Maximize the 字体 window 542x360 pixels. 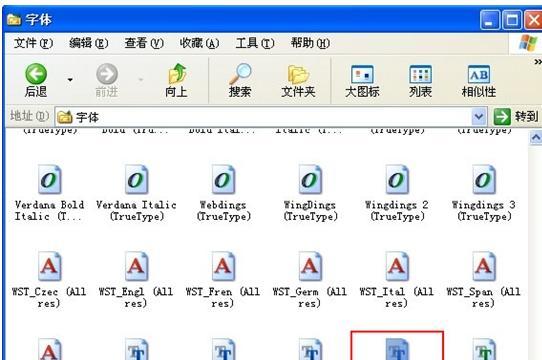coord(512,20)
